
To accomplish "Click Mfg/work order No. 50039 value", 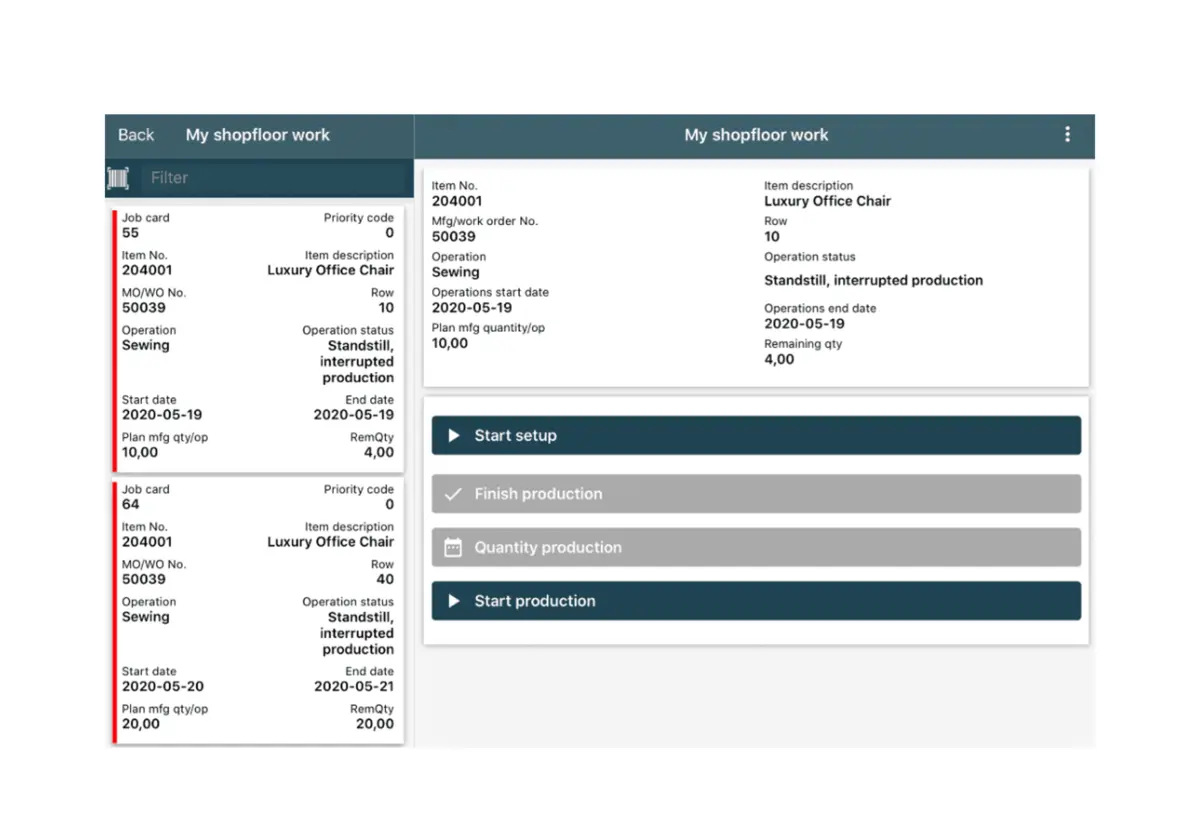I will [452, 236].
